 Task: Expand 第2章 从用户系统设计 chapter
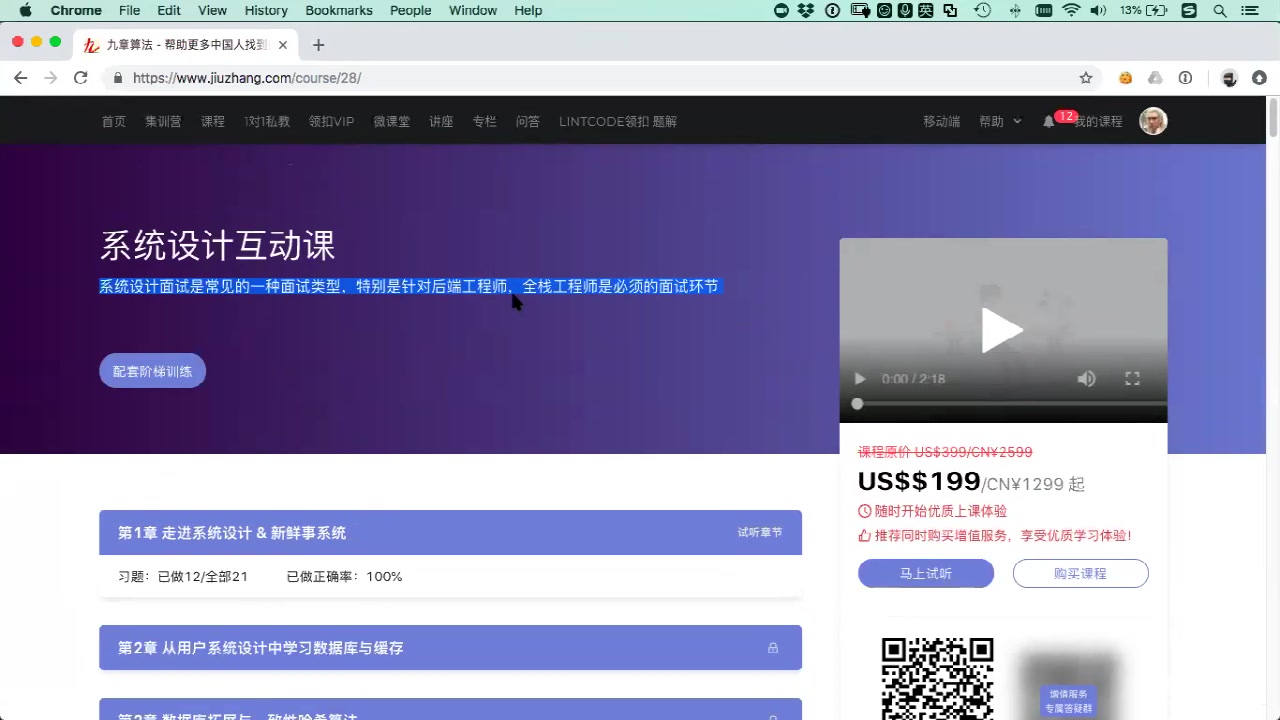[x=450, y=648]
